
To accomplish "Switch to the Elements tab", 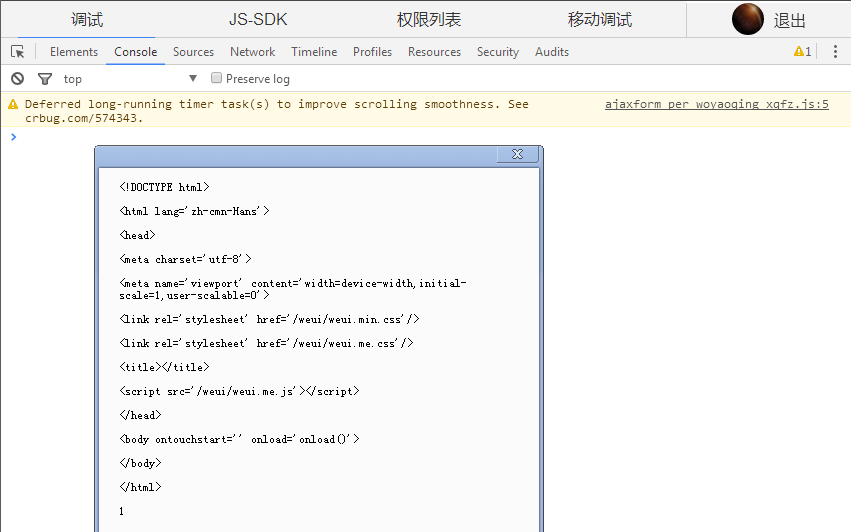I will pos(74,52).
